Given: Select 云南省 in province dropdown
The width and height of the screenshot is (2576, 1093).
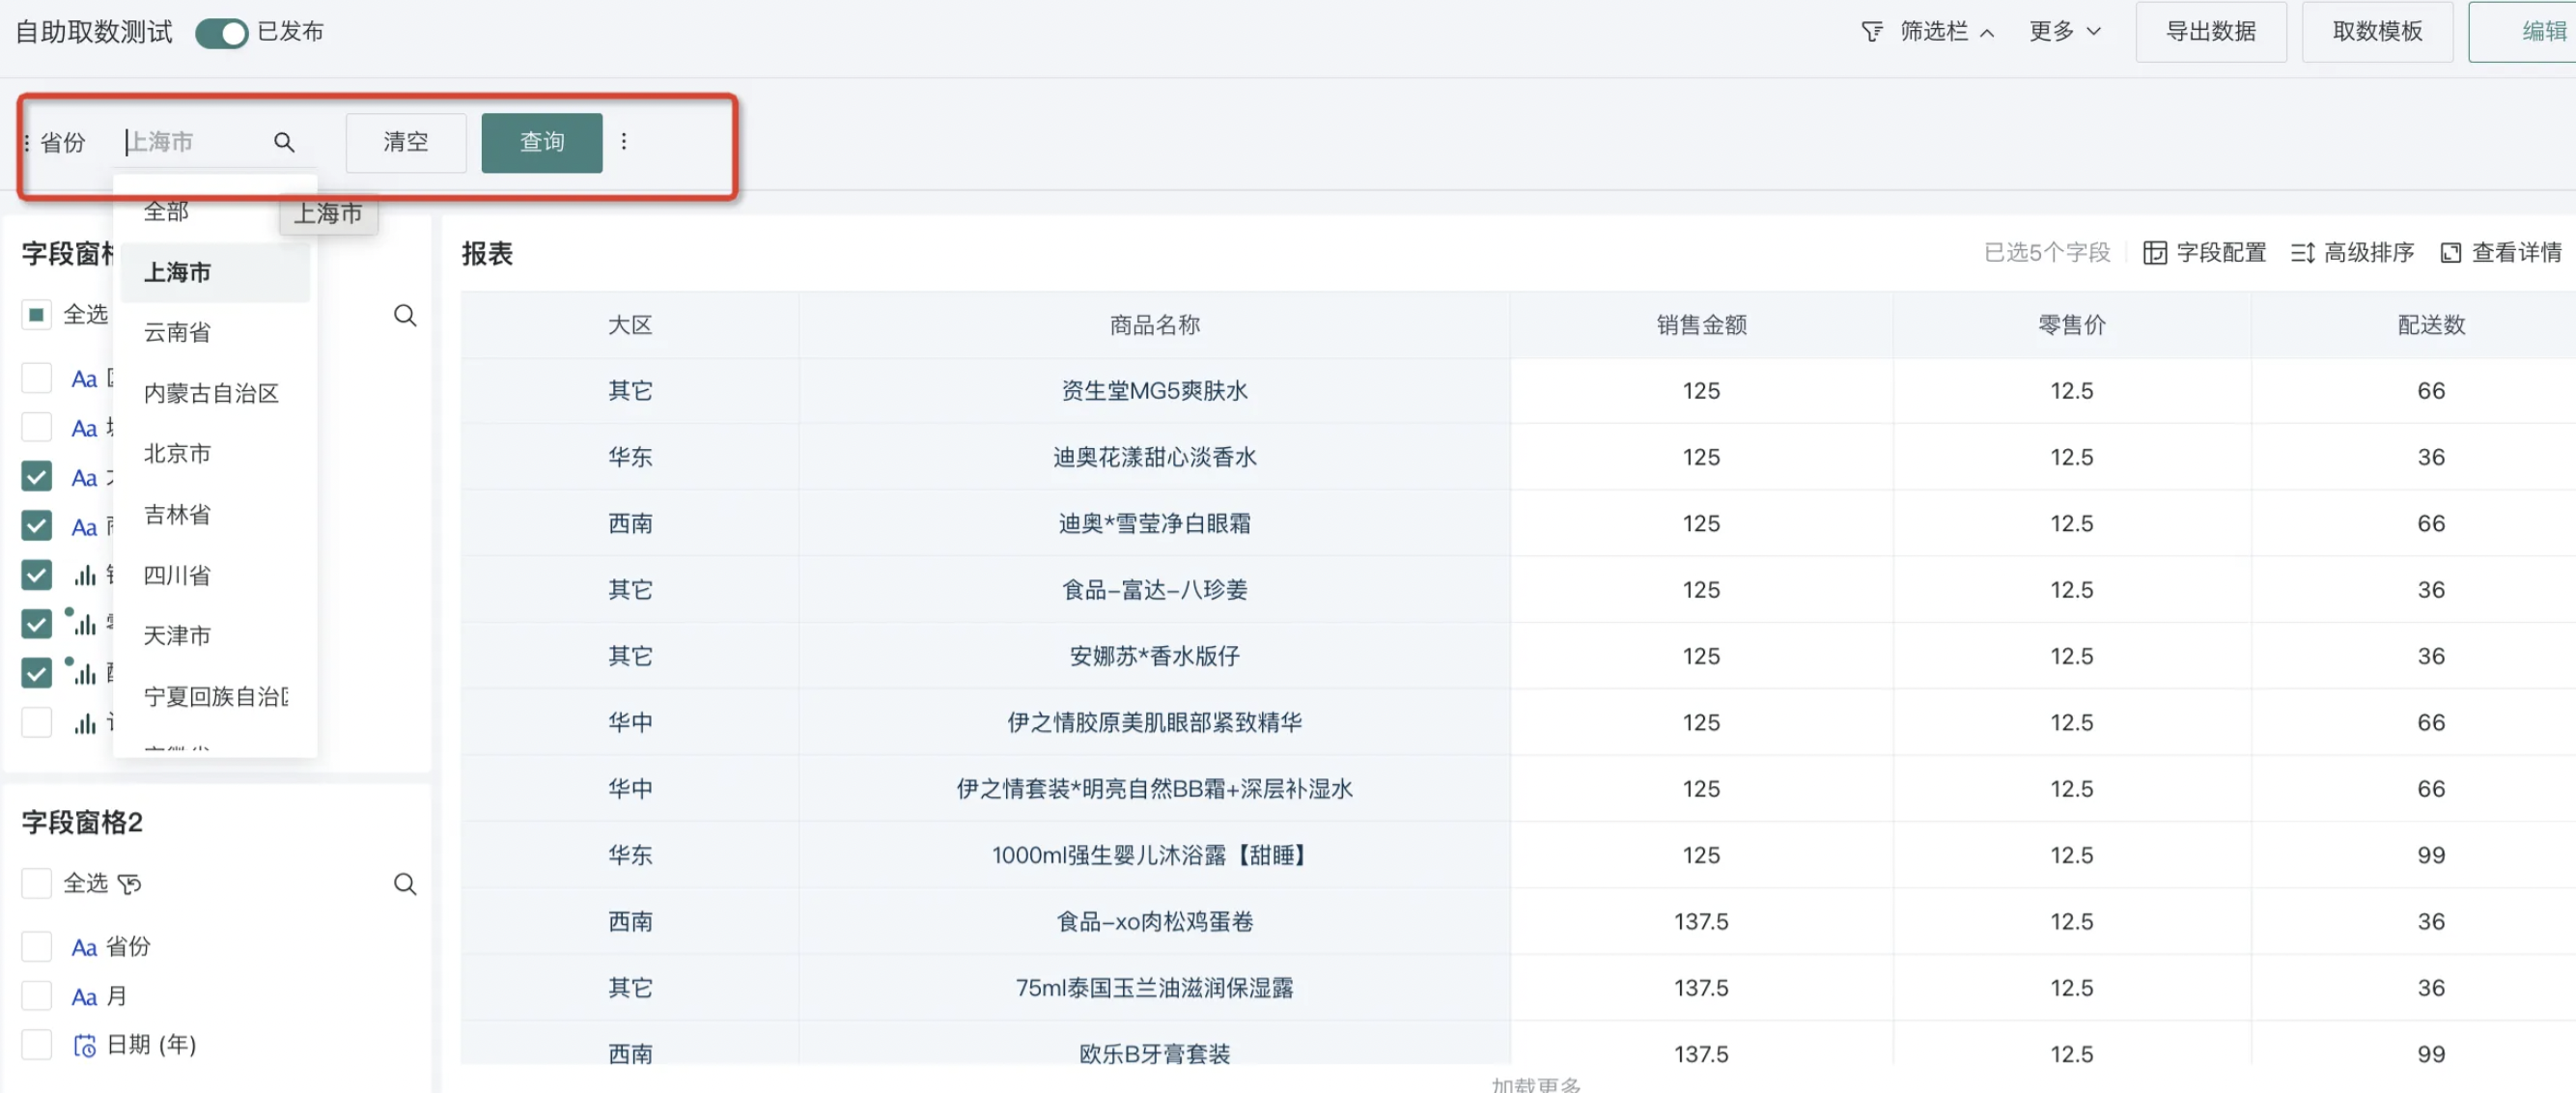Looking at the screenshot, I should coord(215,332).
